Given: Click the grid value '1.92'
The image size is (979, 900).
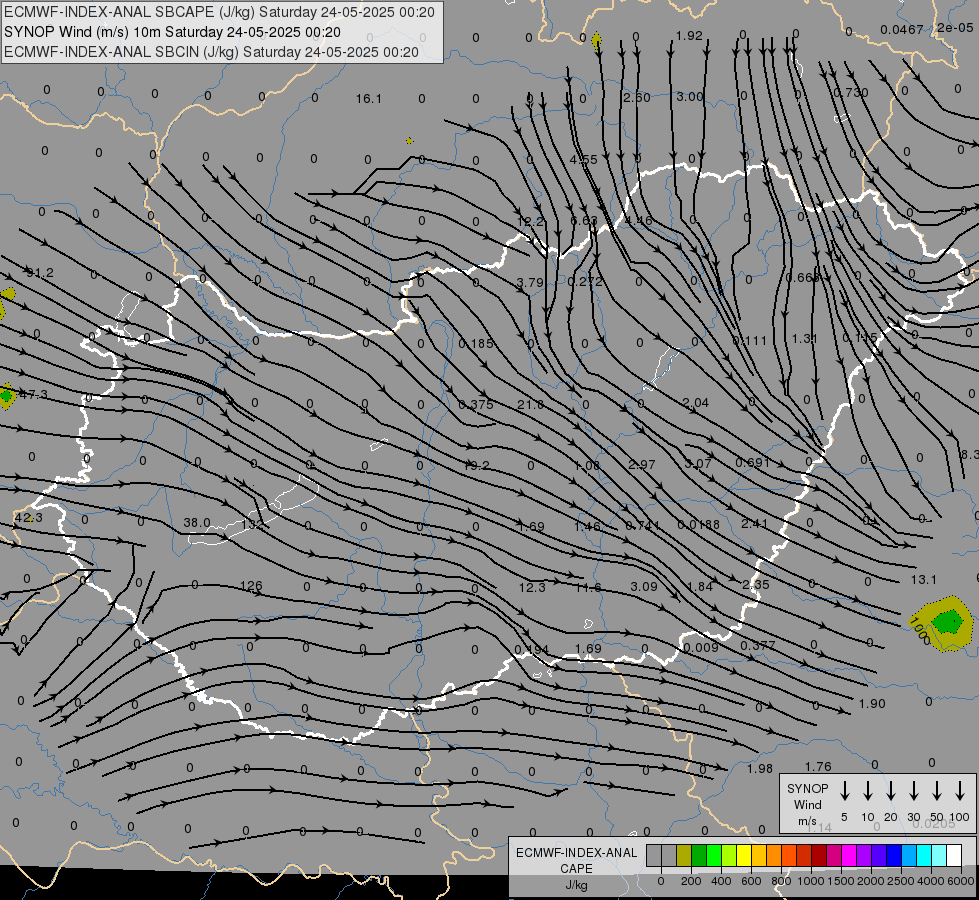Looking at the screenshot, I should (x=689, y=36).
